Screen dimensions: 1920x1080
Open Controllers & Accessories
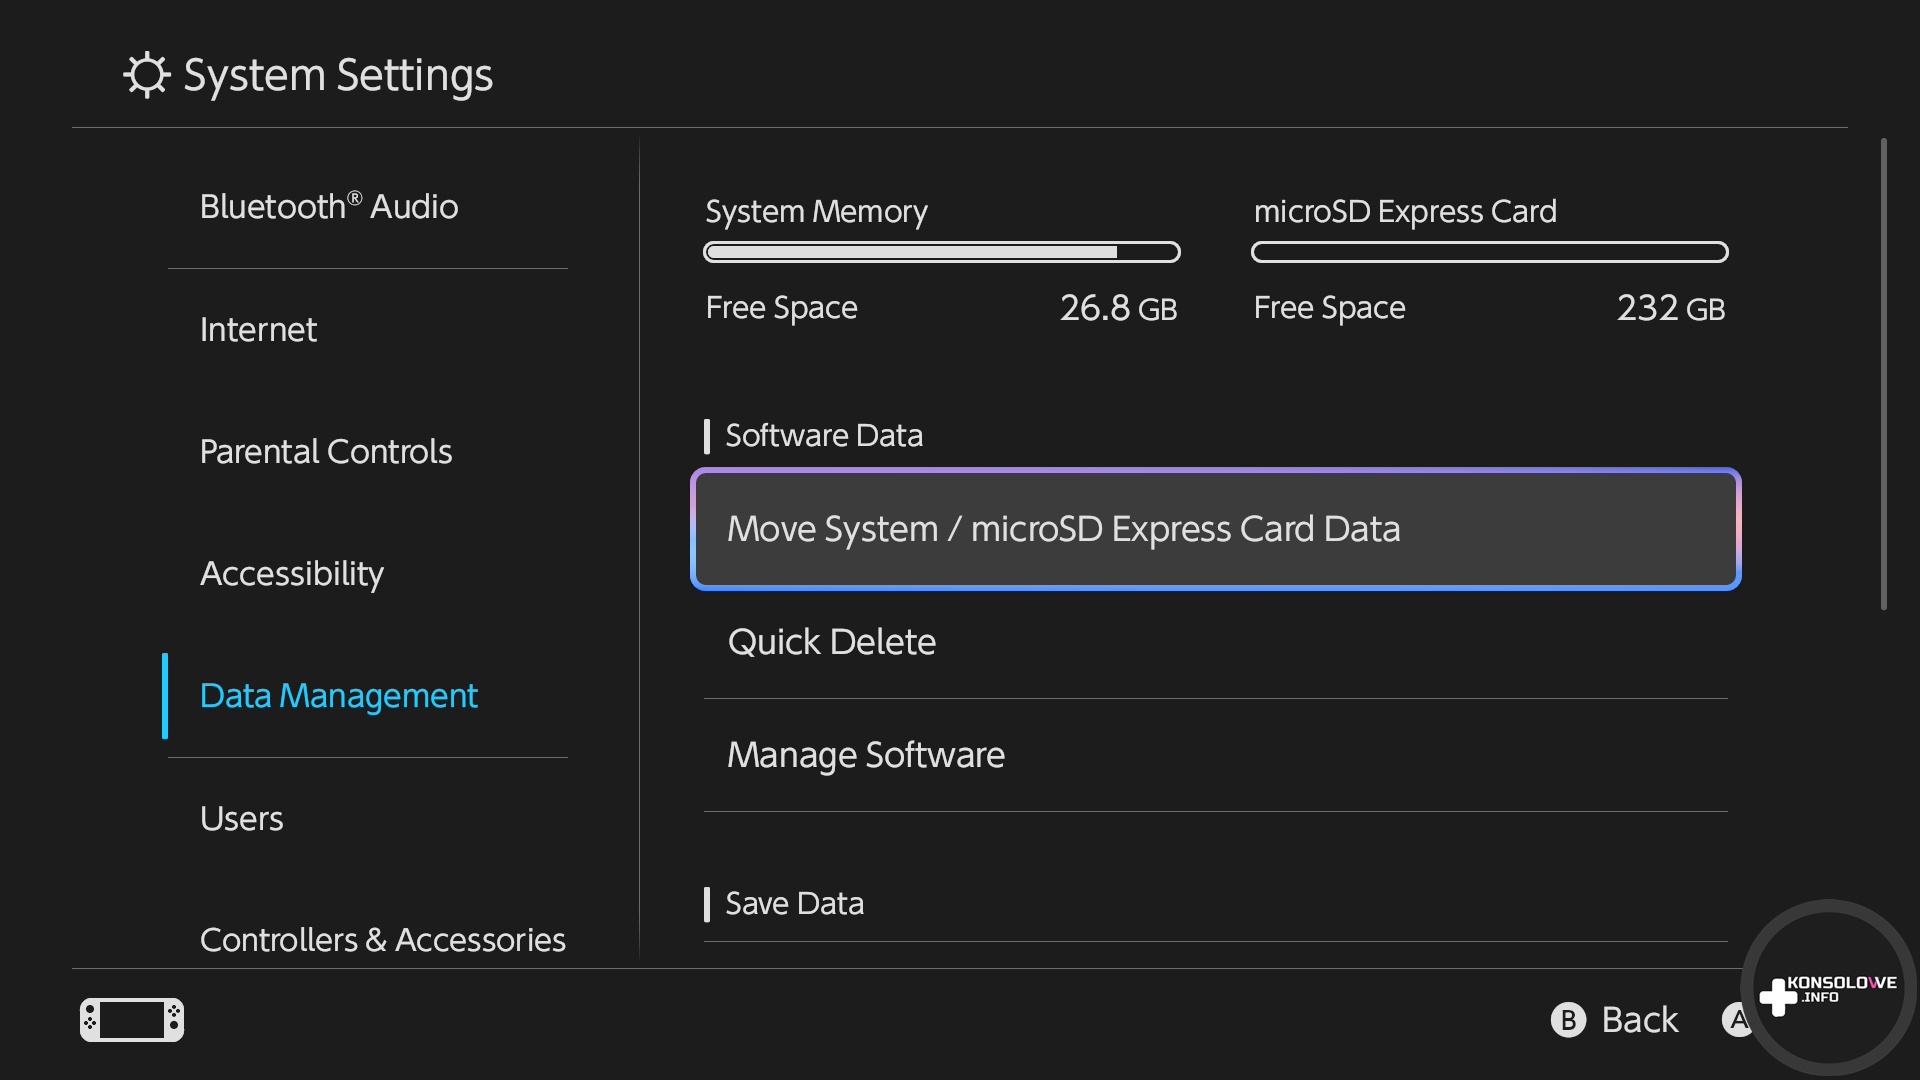[382, 940]
